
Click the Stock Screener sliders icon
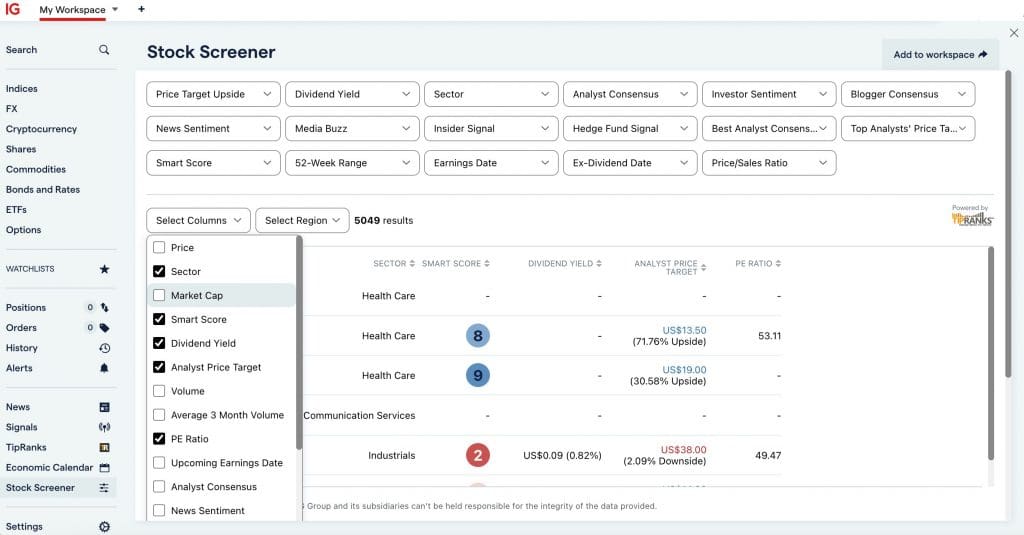(x=104, y=488)
